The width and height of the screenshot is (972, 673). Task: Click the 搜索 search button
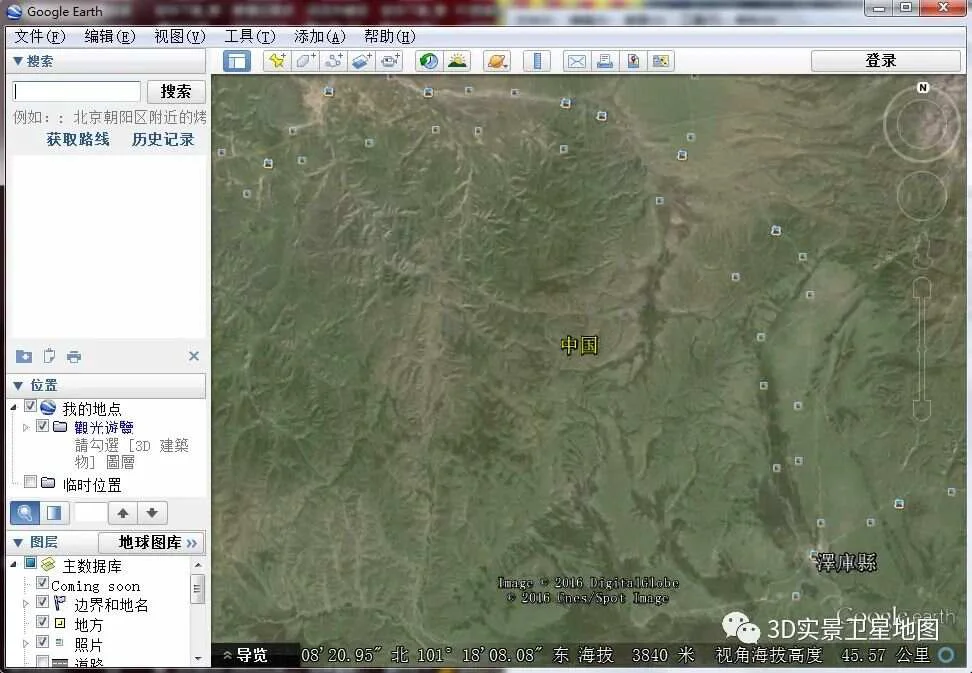click(x=176, y=91)
